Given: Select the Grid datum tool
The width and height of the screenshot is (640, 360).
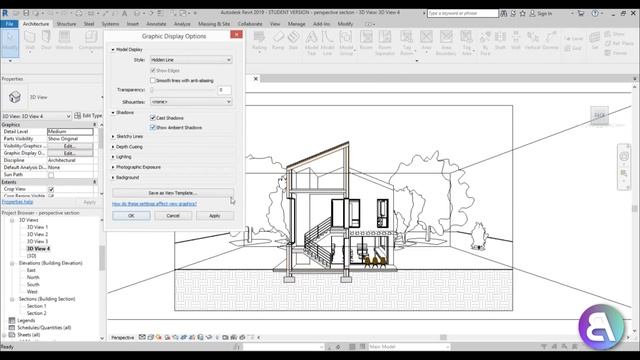Looking at the screenshot, I should coord(573,48).
